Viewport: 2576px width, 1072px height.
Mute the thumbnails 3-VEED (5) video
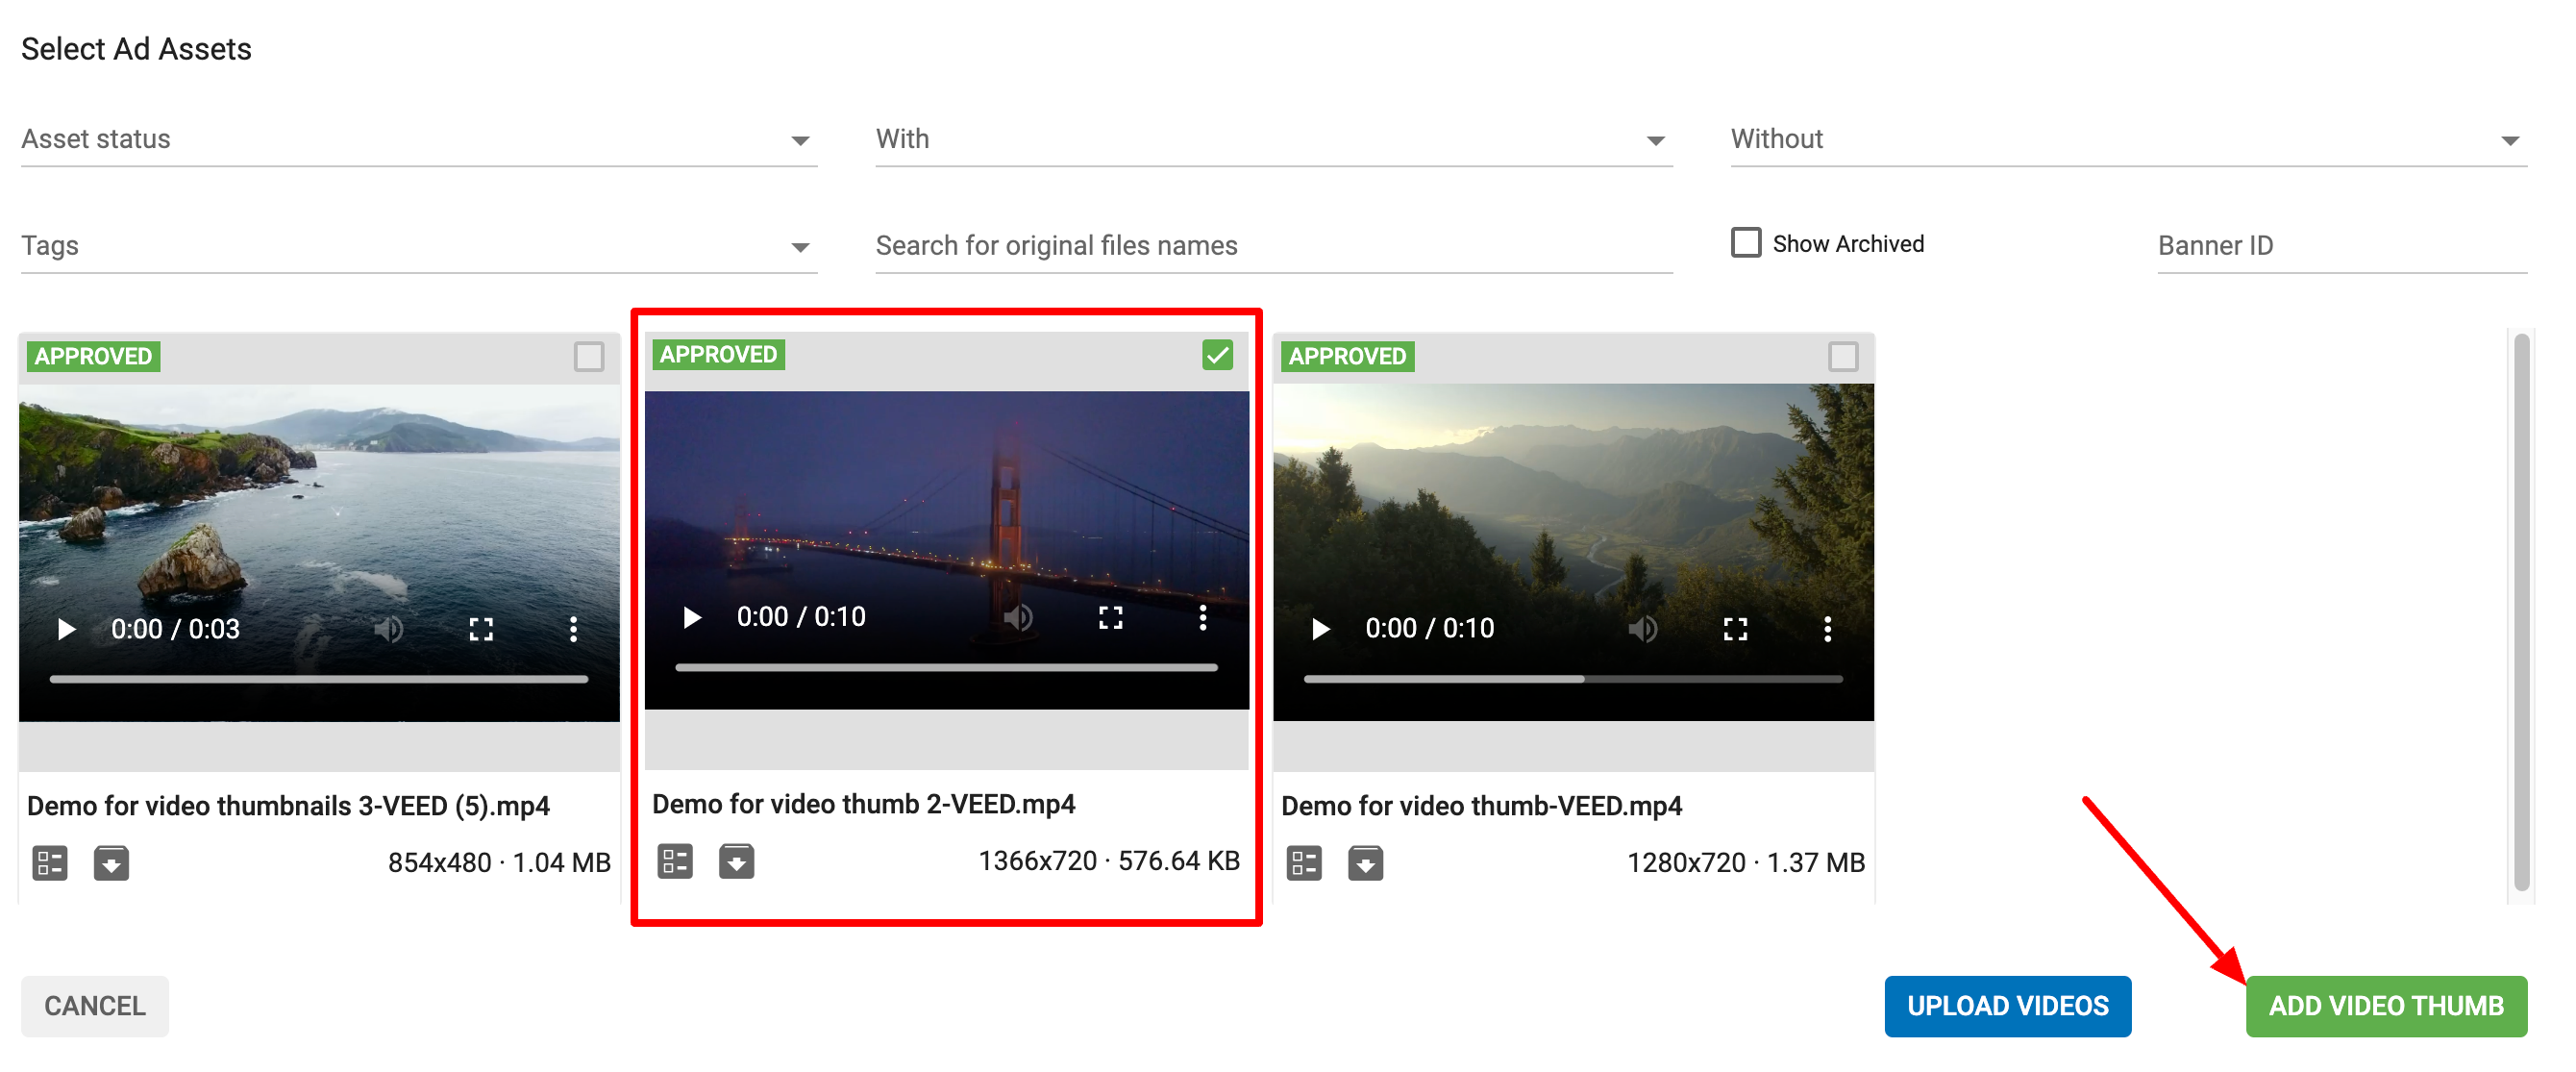[389, 629]
